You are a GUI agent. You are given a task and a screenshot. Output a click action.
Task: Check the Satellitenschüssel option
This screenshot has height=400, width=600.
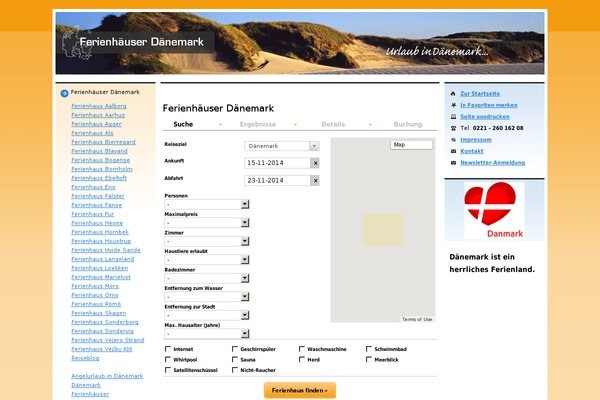pyautogui.click(x=168, y=370)
